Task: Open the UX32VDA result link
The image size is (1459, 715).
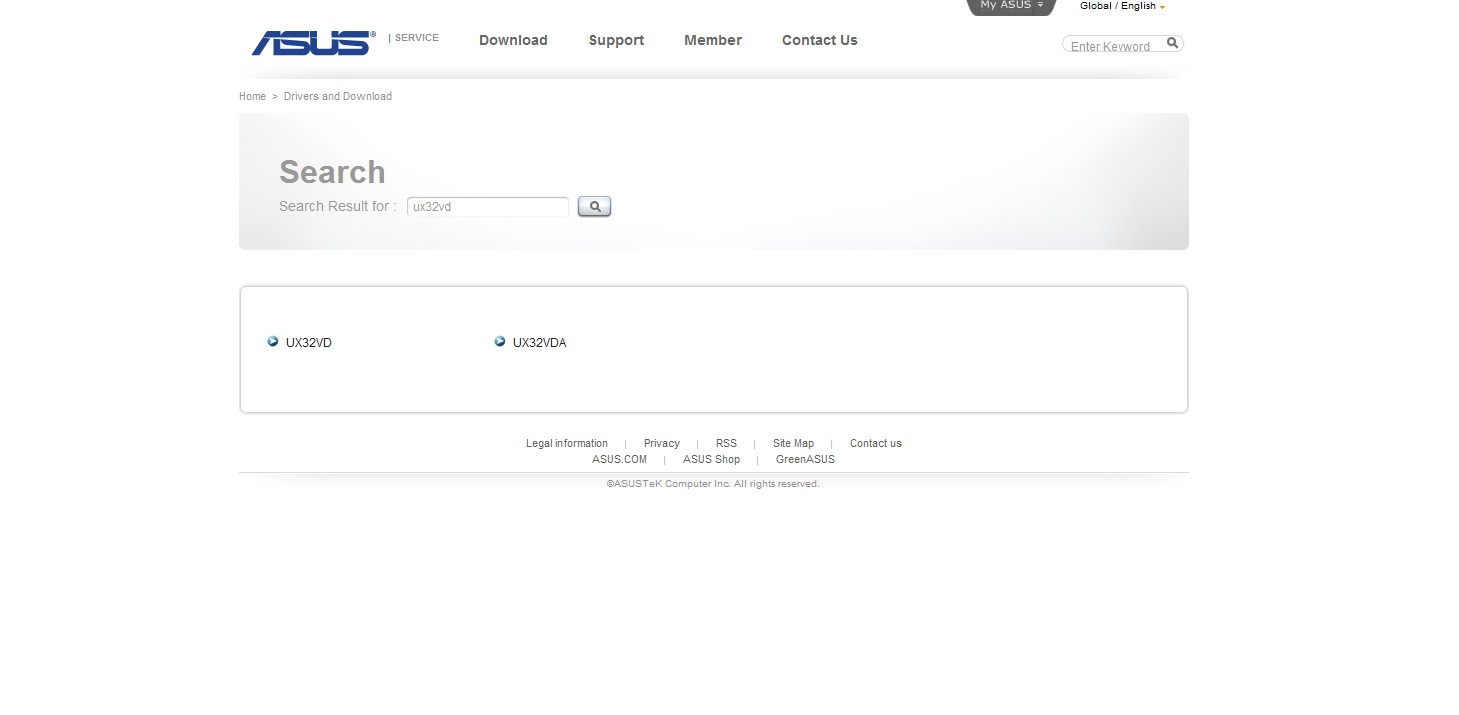Action: point(540,343)
